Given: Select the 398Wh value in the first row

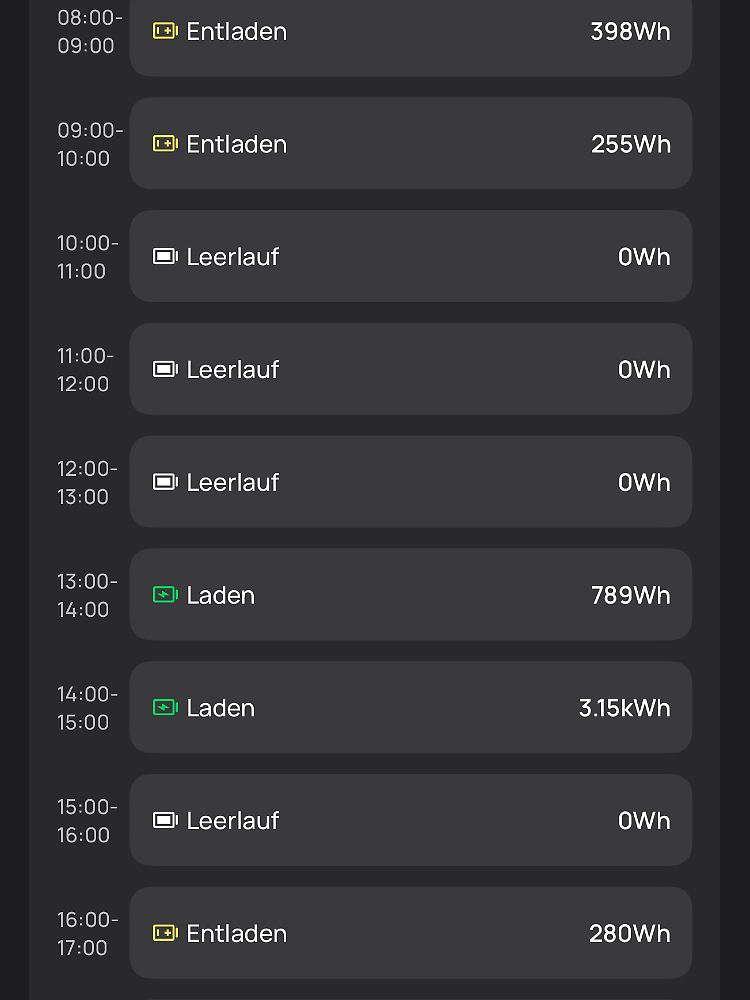Looking at the screenshot, I should [630, 31].
